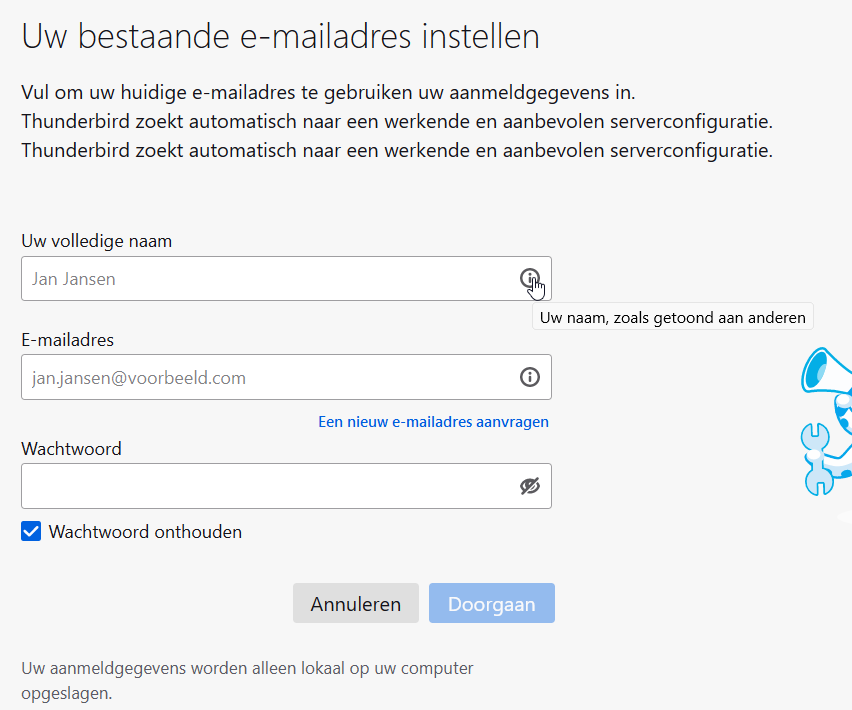Image resolution: width=852 pixels, height=710 pixels.
Task: Open 'Een nieuw e-mailadres aanvragen' link
Action: 433,422
